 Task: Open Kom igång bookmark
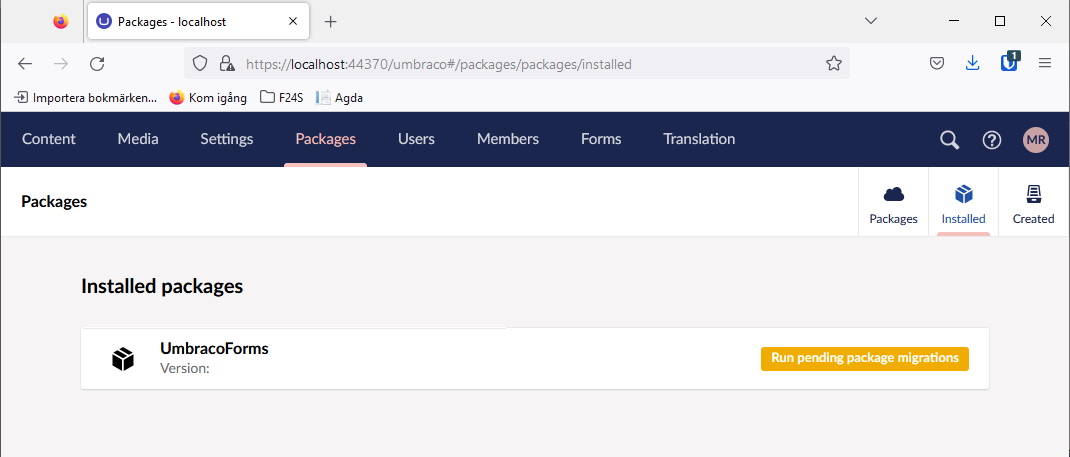(x=208, y=98)
